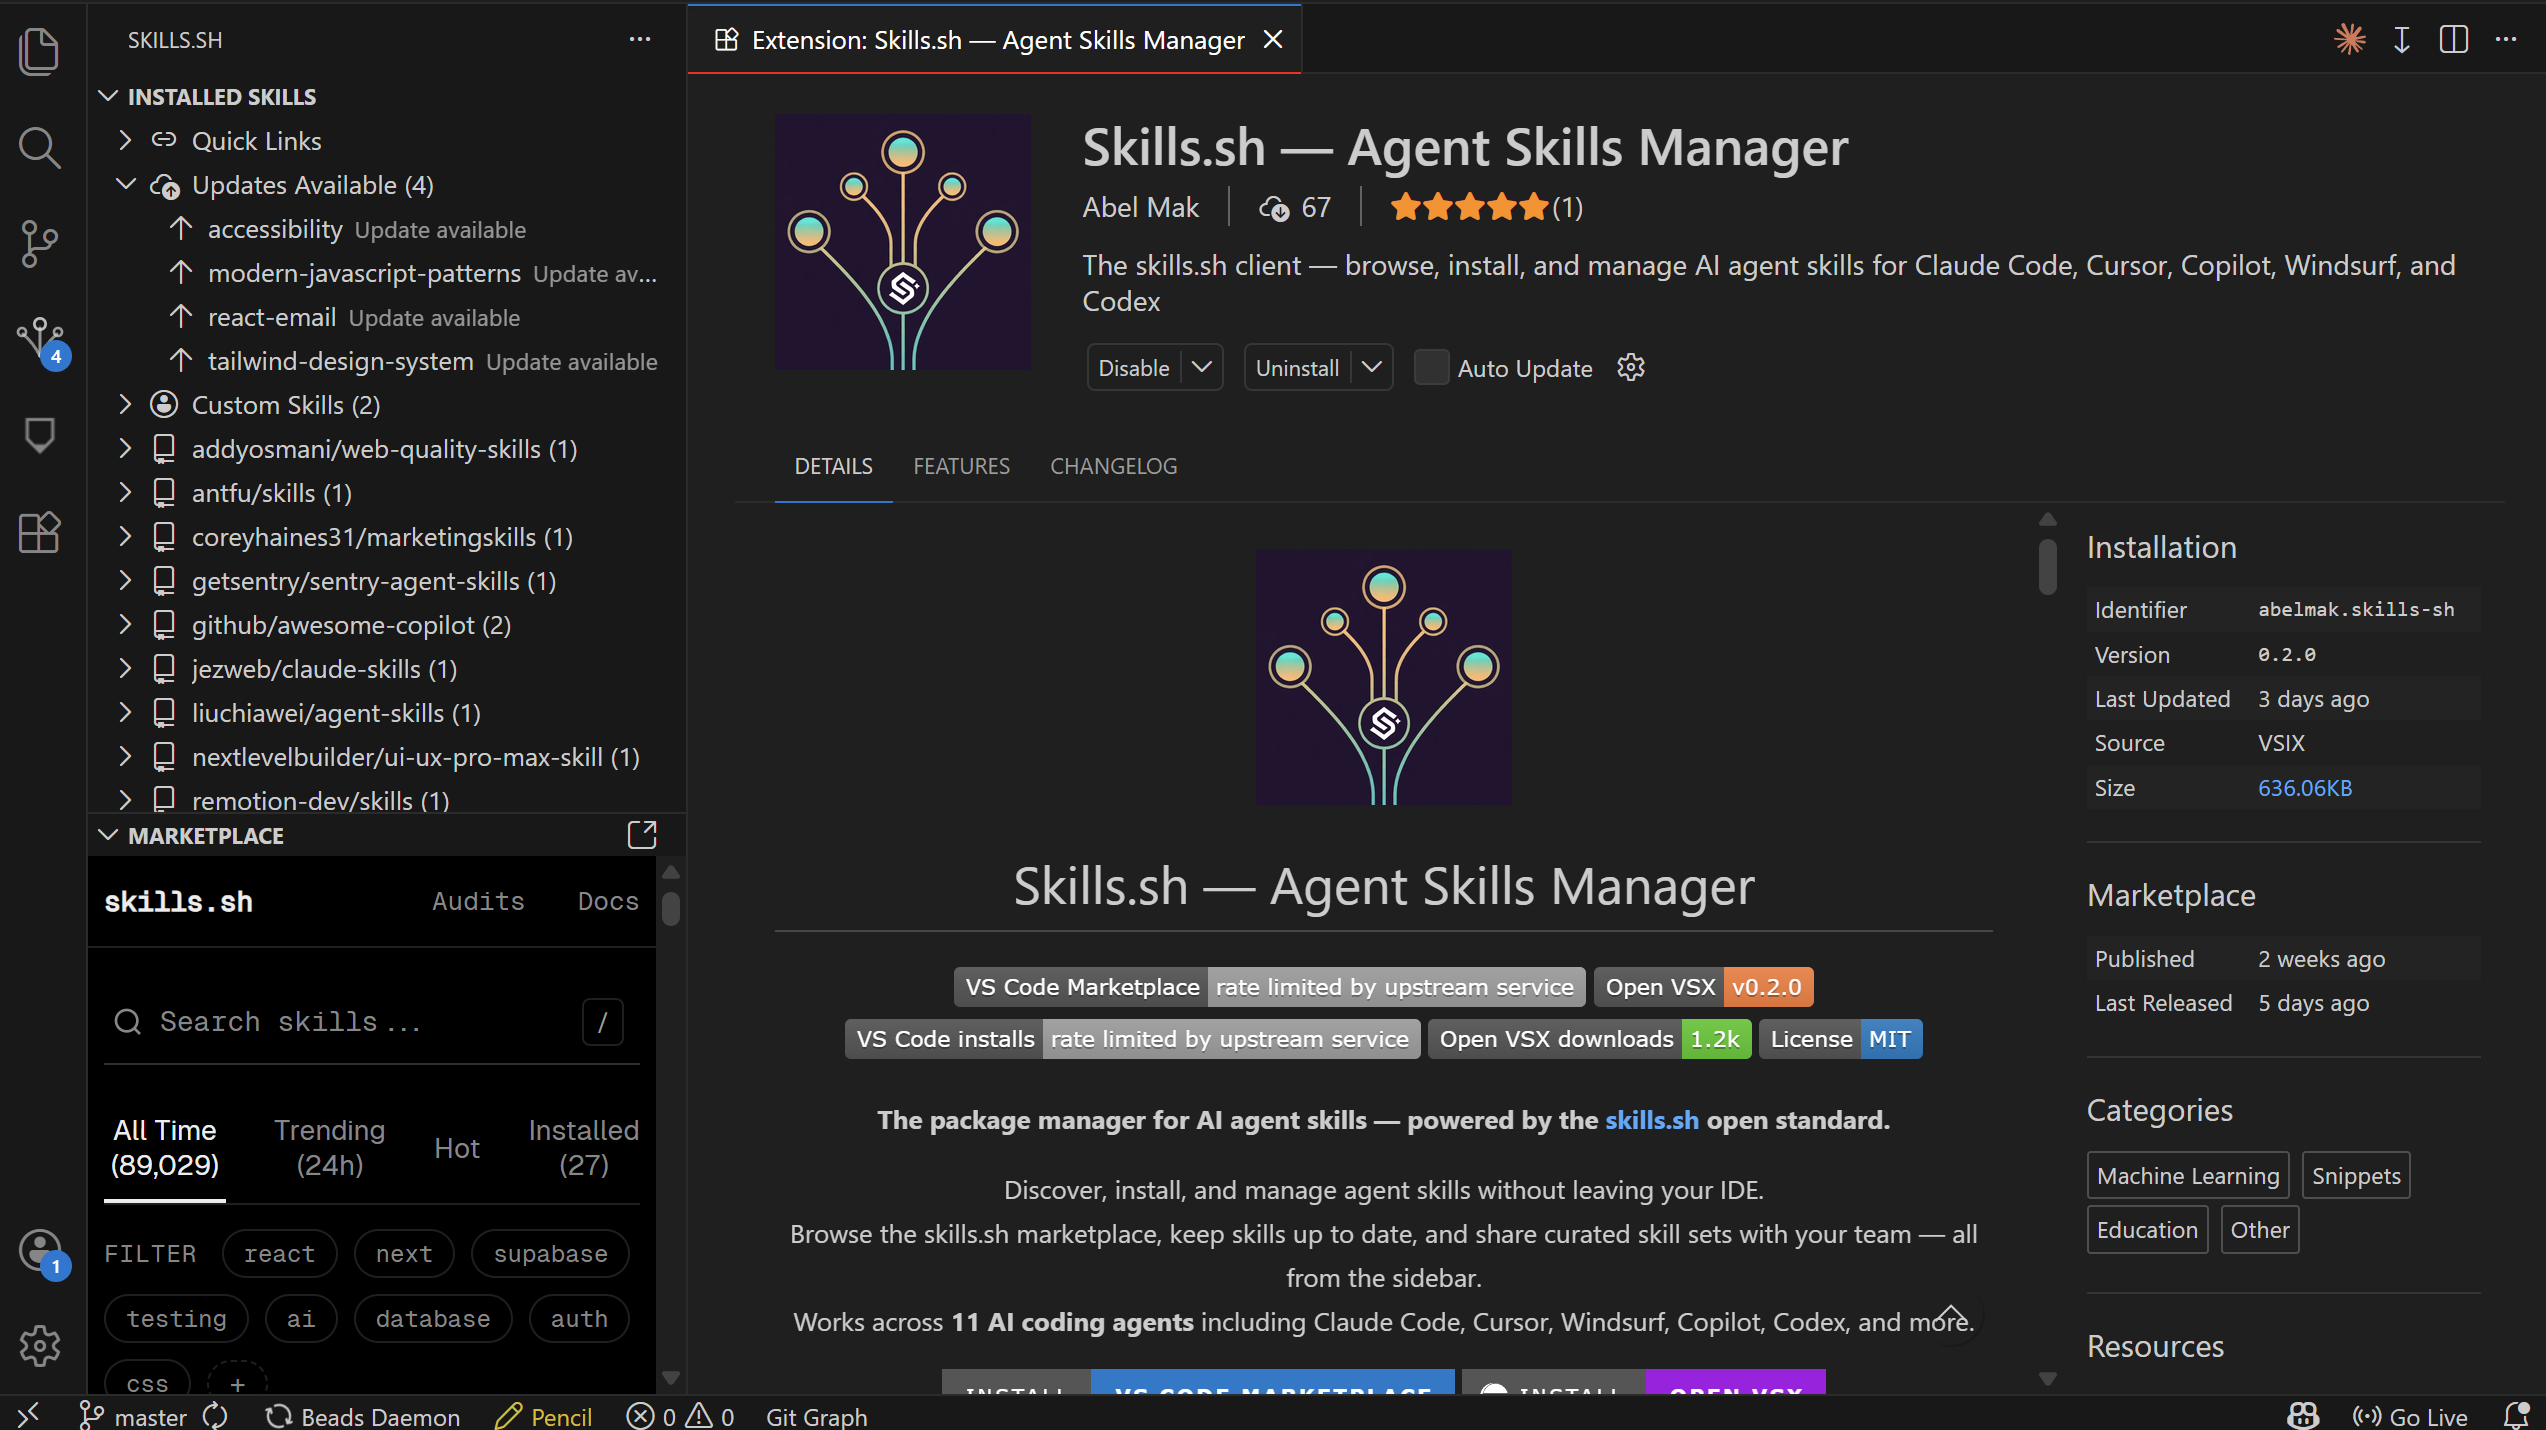Toggle the testing filter chip
The image size is (2546, 1430).
coord(176,1318)
